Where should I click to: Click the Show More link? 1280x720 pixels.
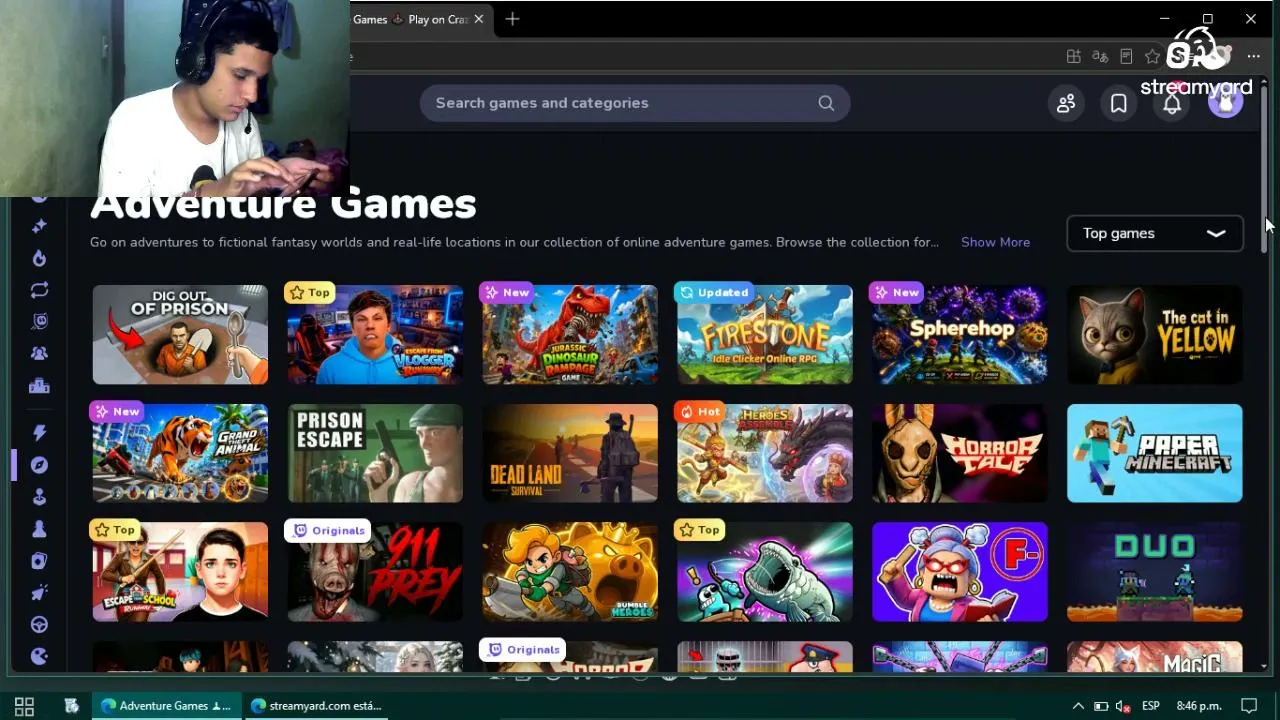tap(995, 242)
